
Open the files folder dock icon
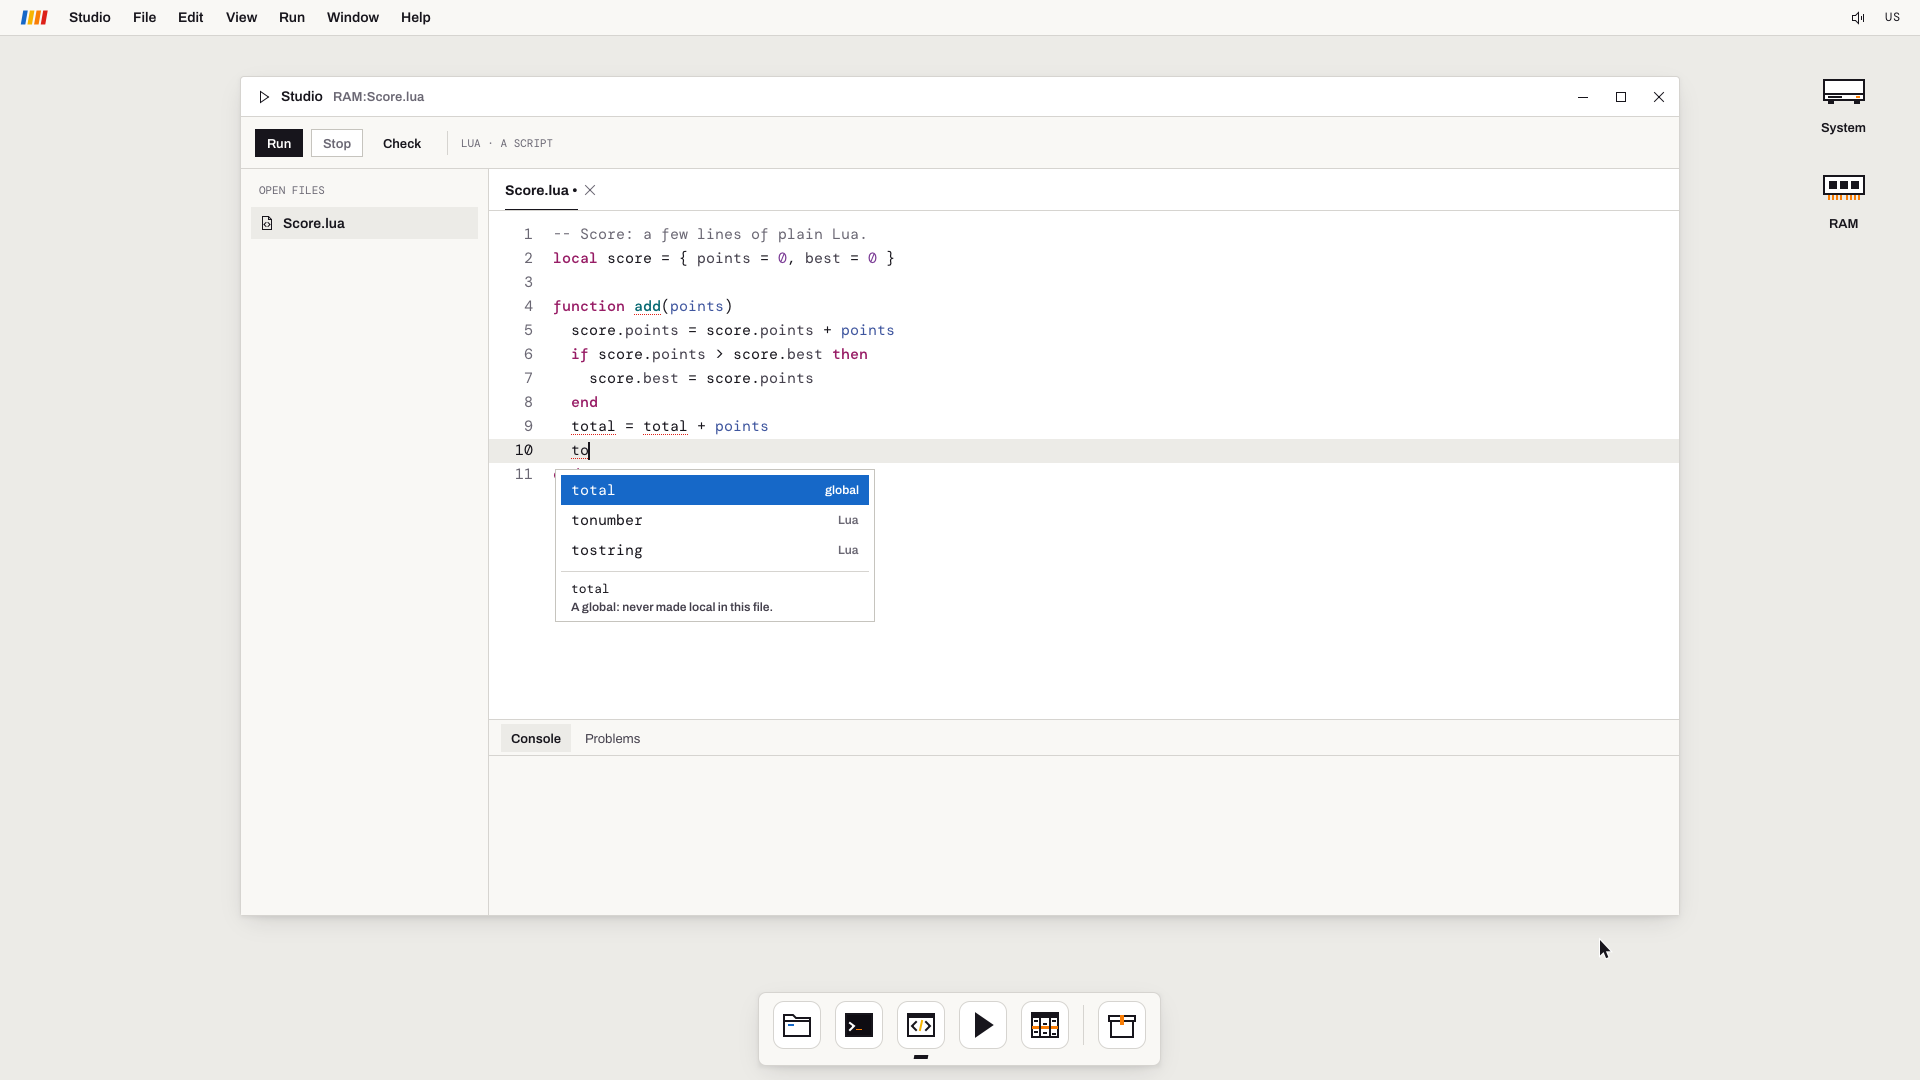tap(797, 1026)
